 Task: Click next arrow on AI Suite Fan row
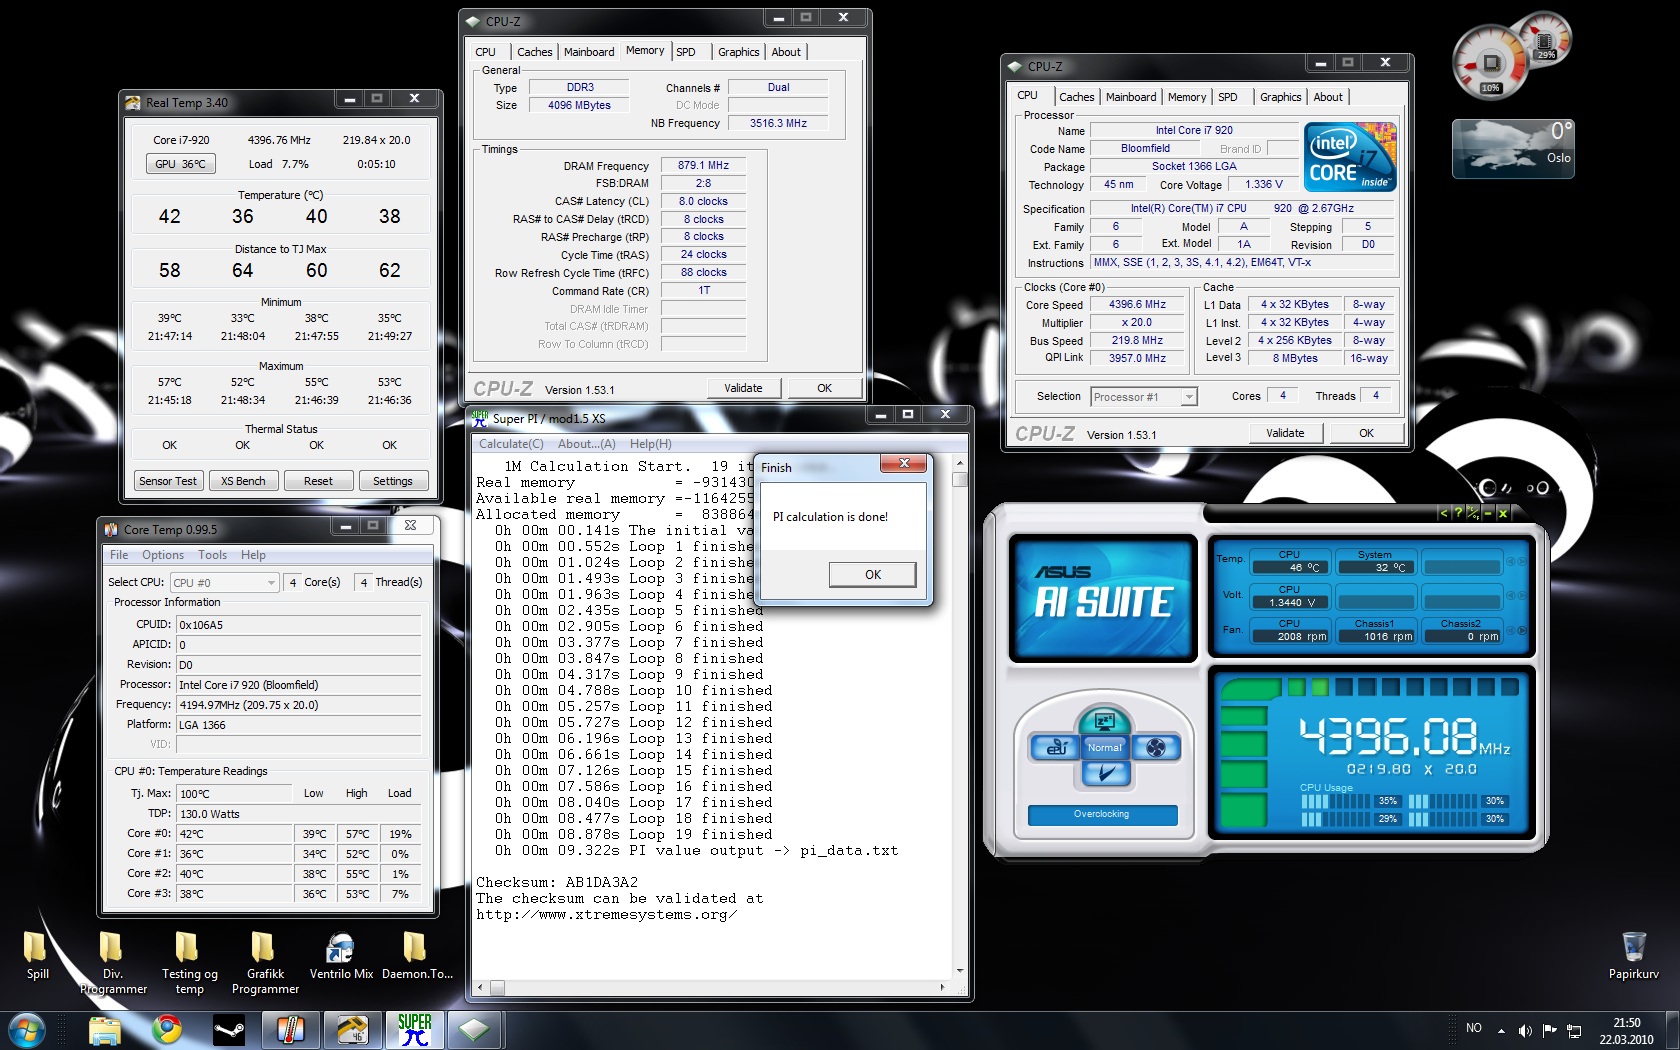(1522, 630)
